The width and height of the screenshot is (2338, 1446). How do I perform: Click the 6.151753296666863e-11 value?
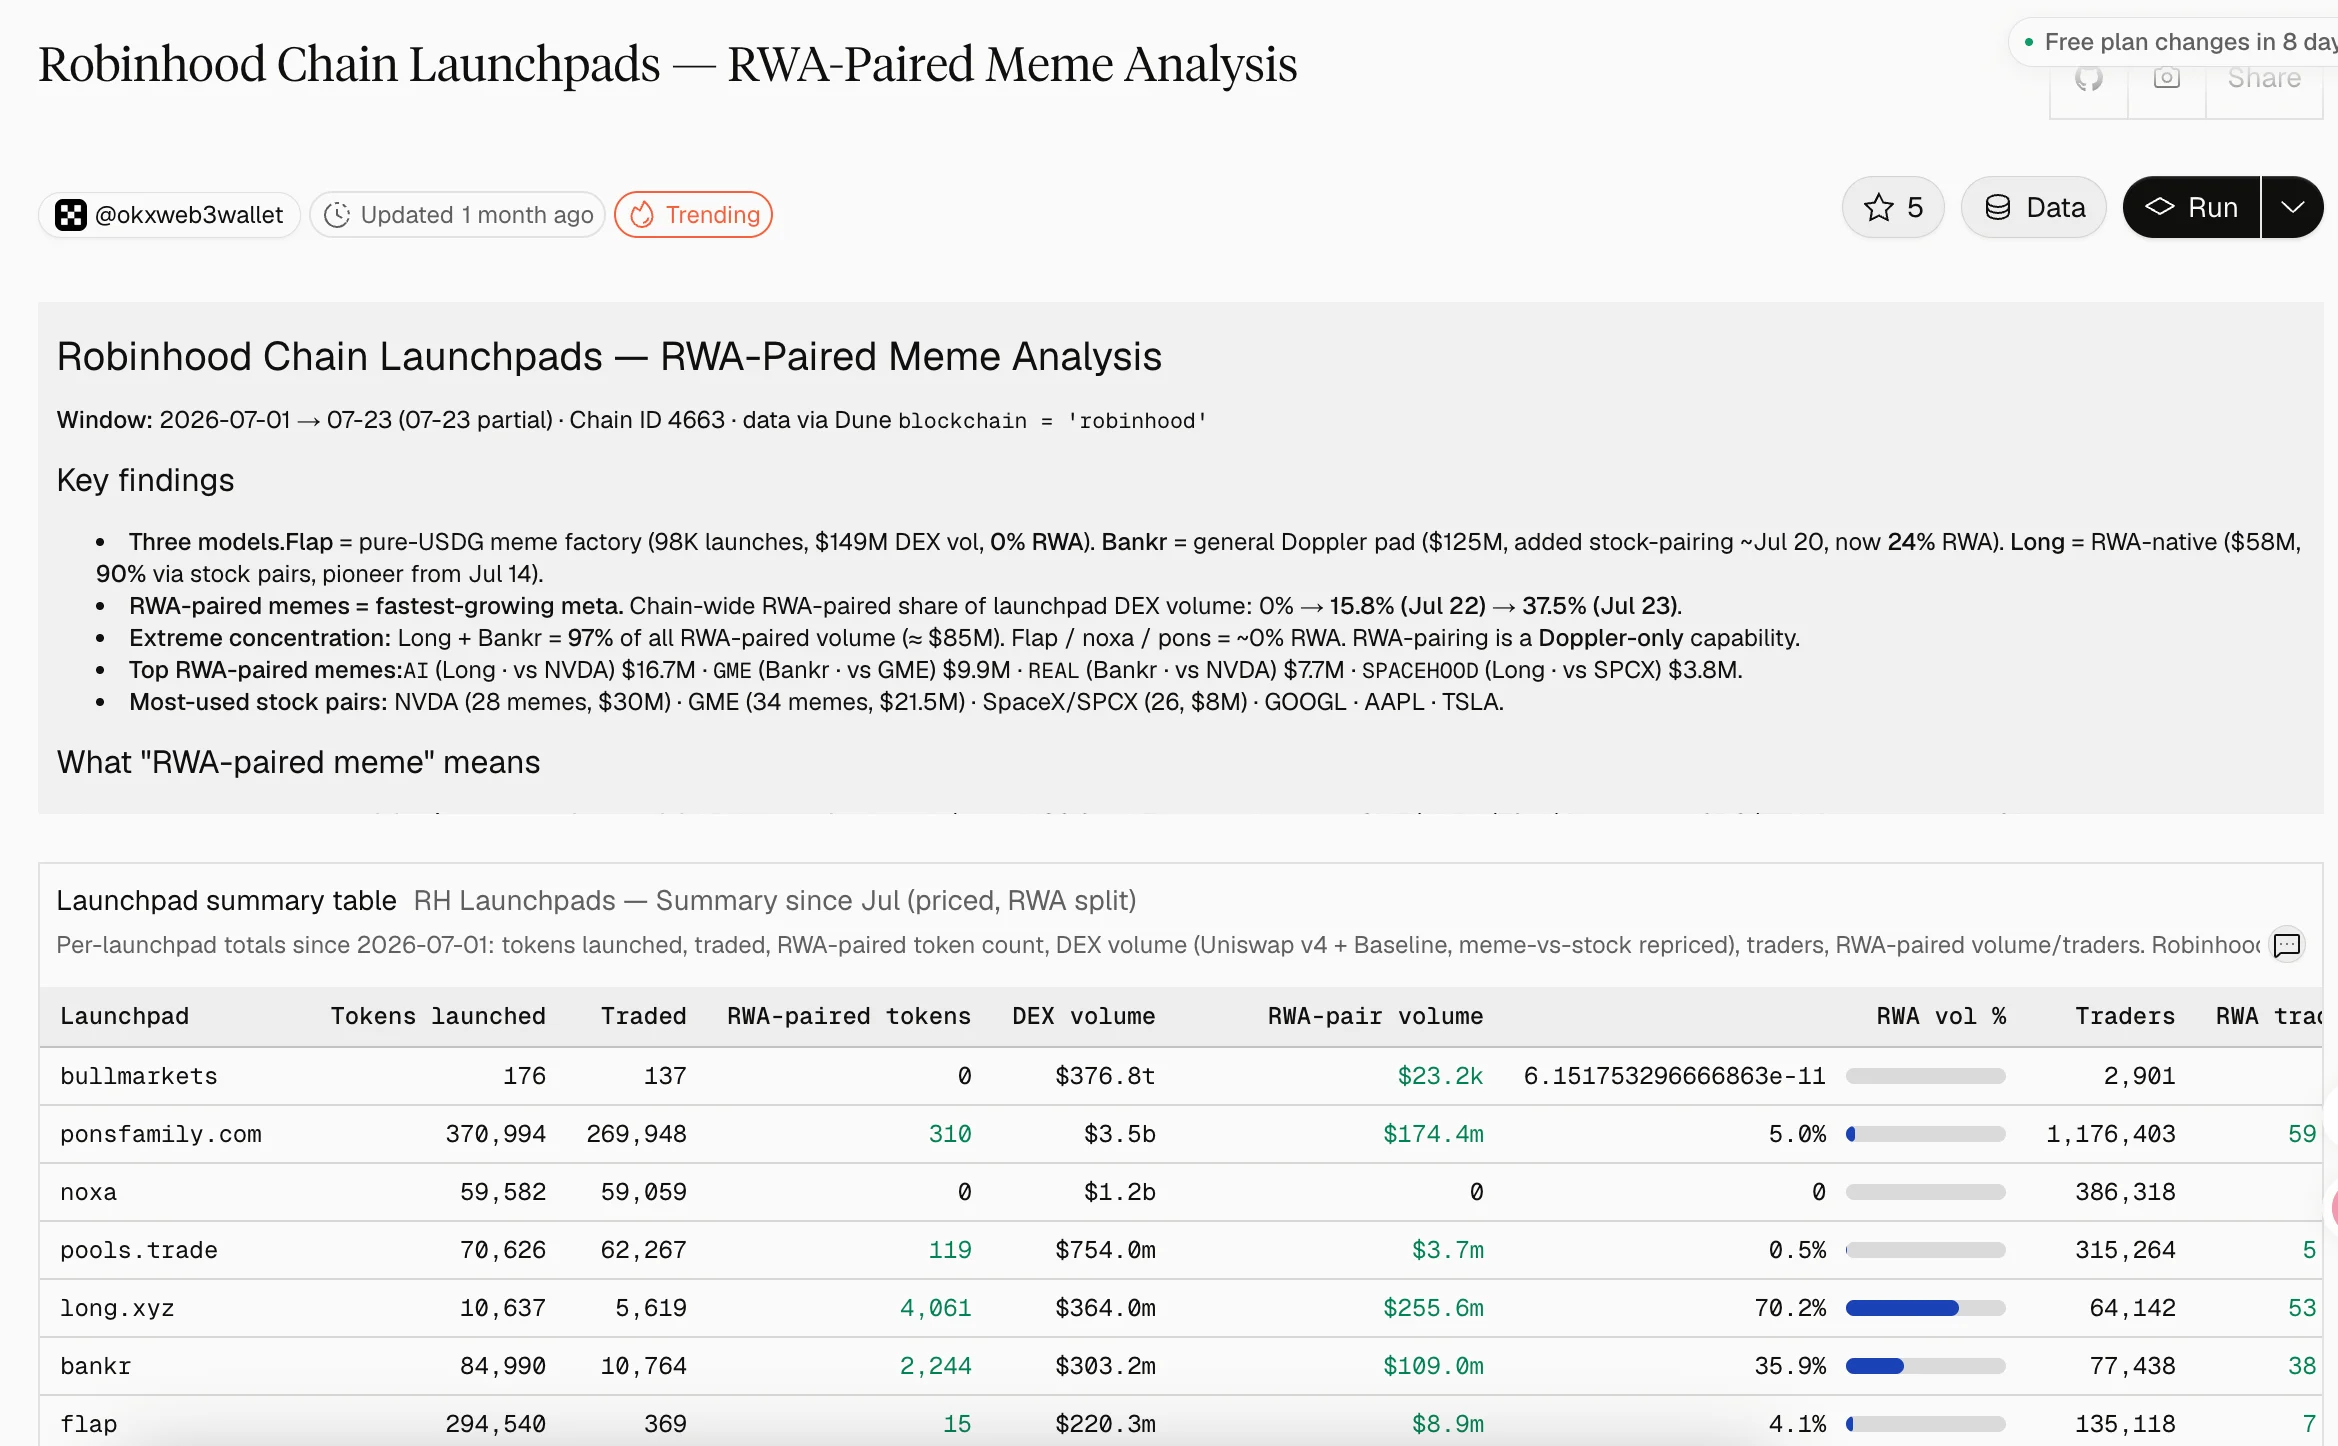click(x=1674, y=1076)
